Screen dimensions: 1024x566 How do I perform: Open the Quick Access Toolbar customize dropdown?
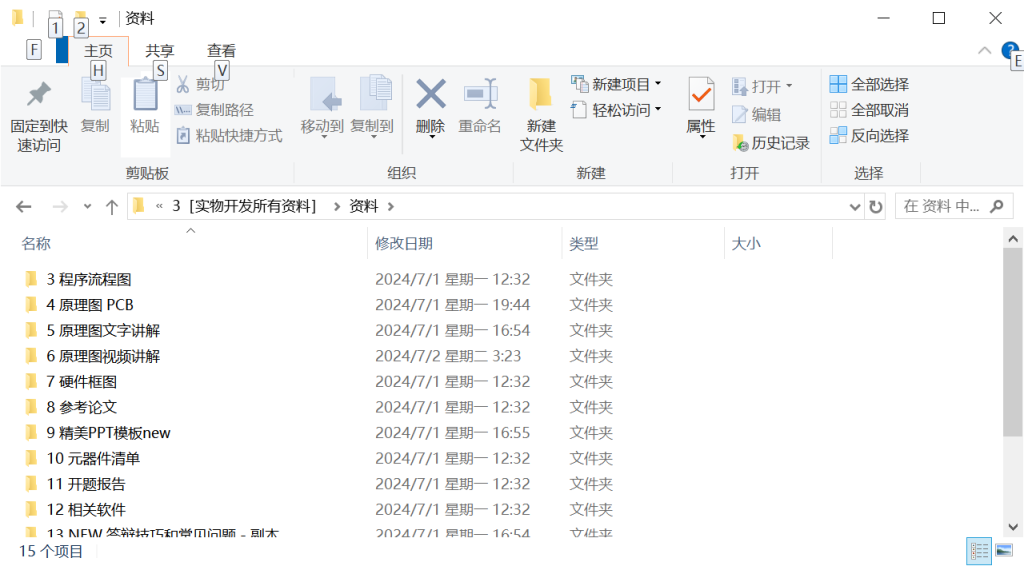point(103,21)
